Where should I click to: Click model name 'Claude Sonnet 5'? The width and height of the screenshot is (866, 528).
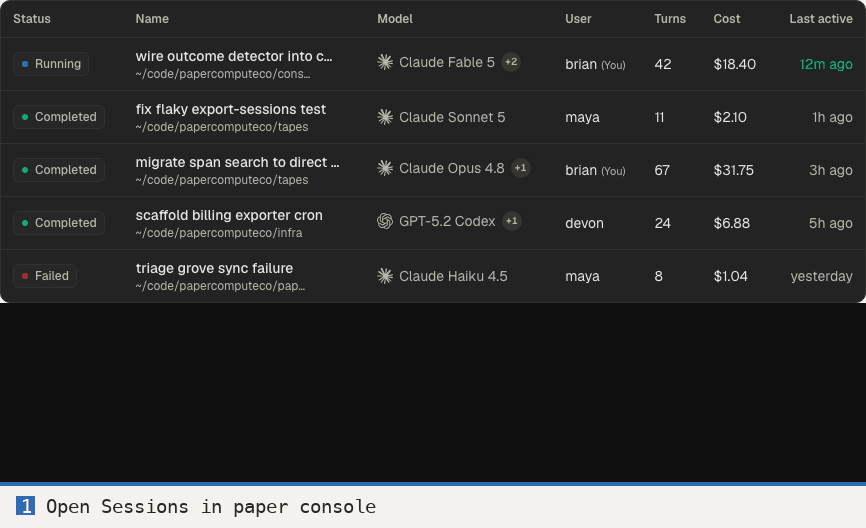(x=452, y=117)
